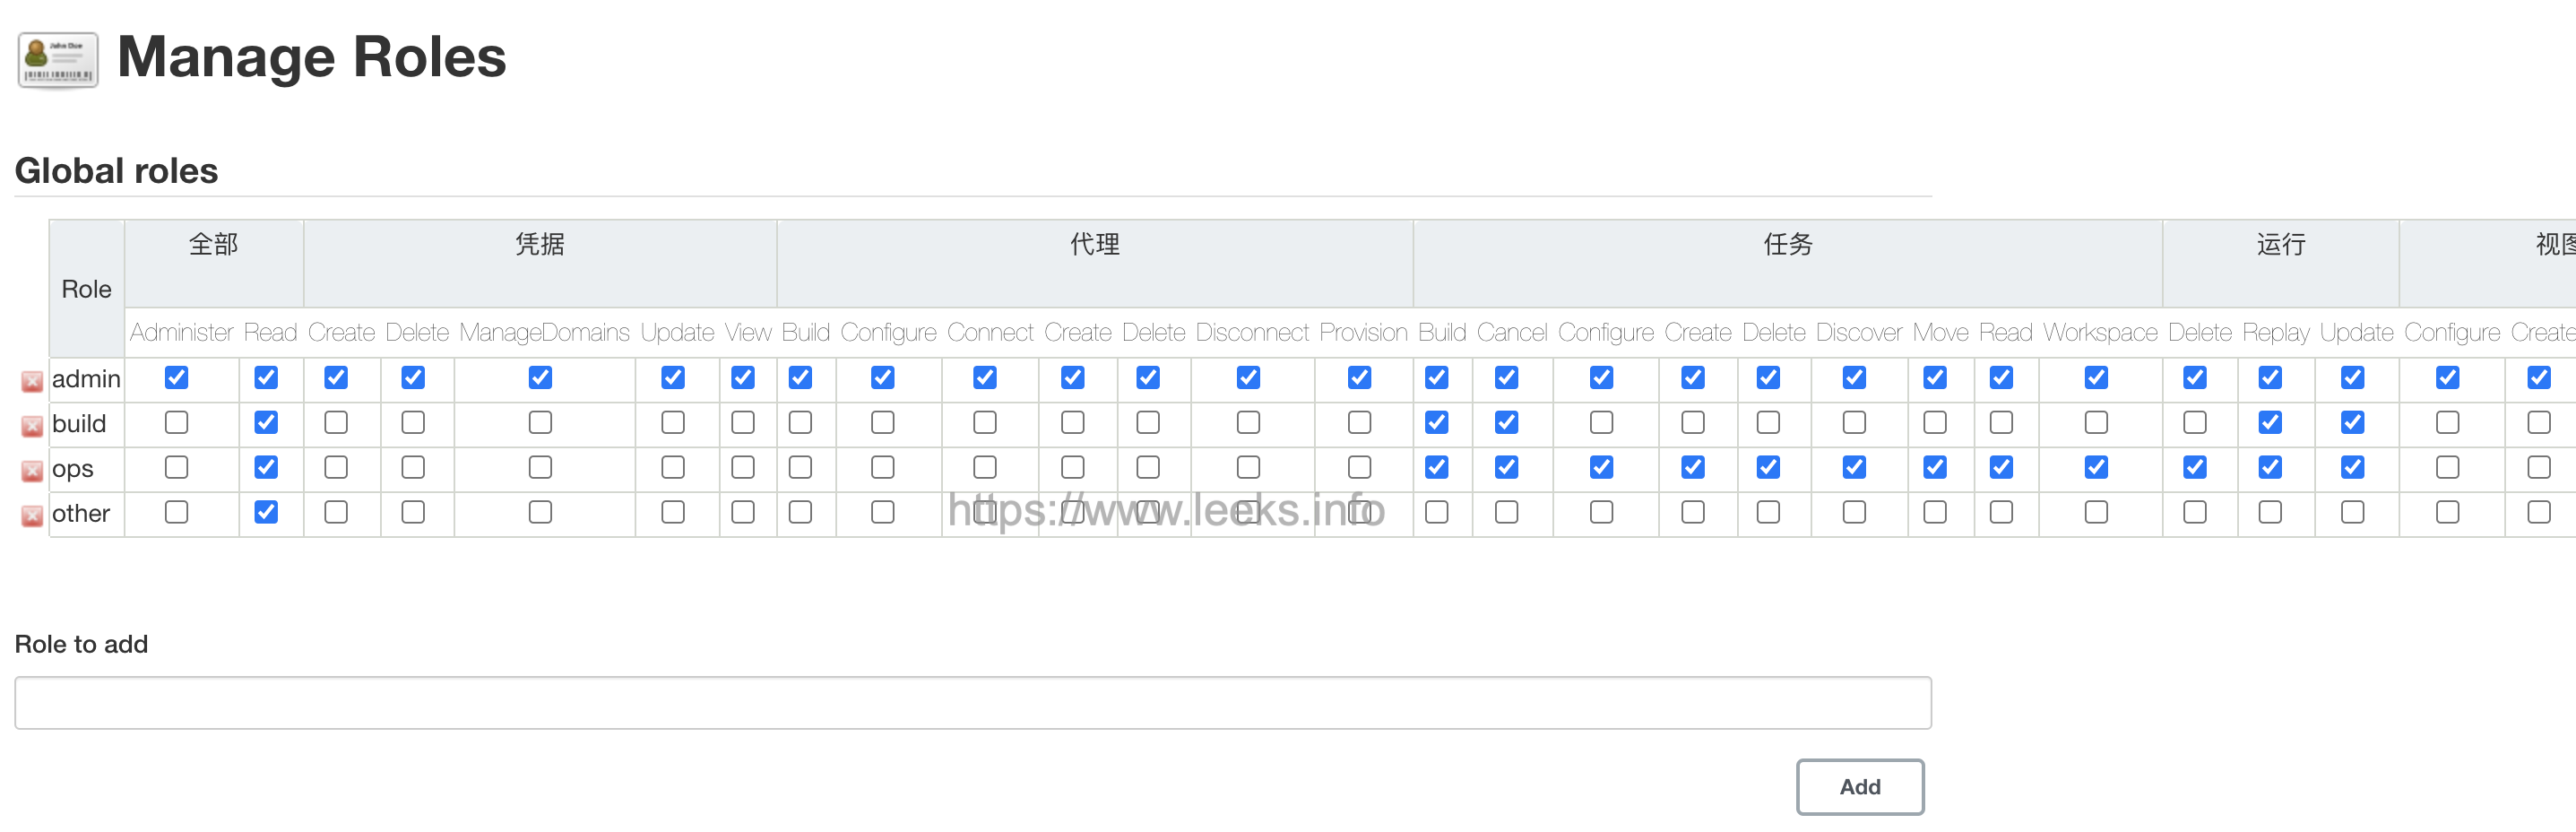Enable job Workspace permission for other role
This screenshot has height=832, width=2576.
pos(2097,512)
